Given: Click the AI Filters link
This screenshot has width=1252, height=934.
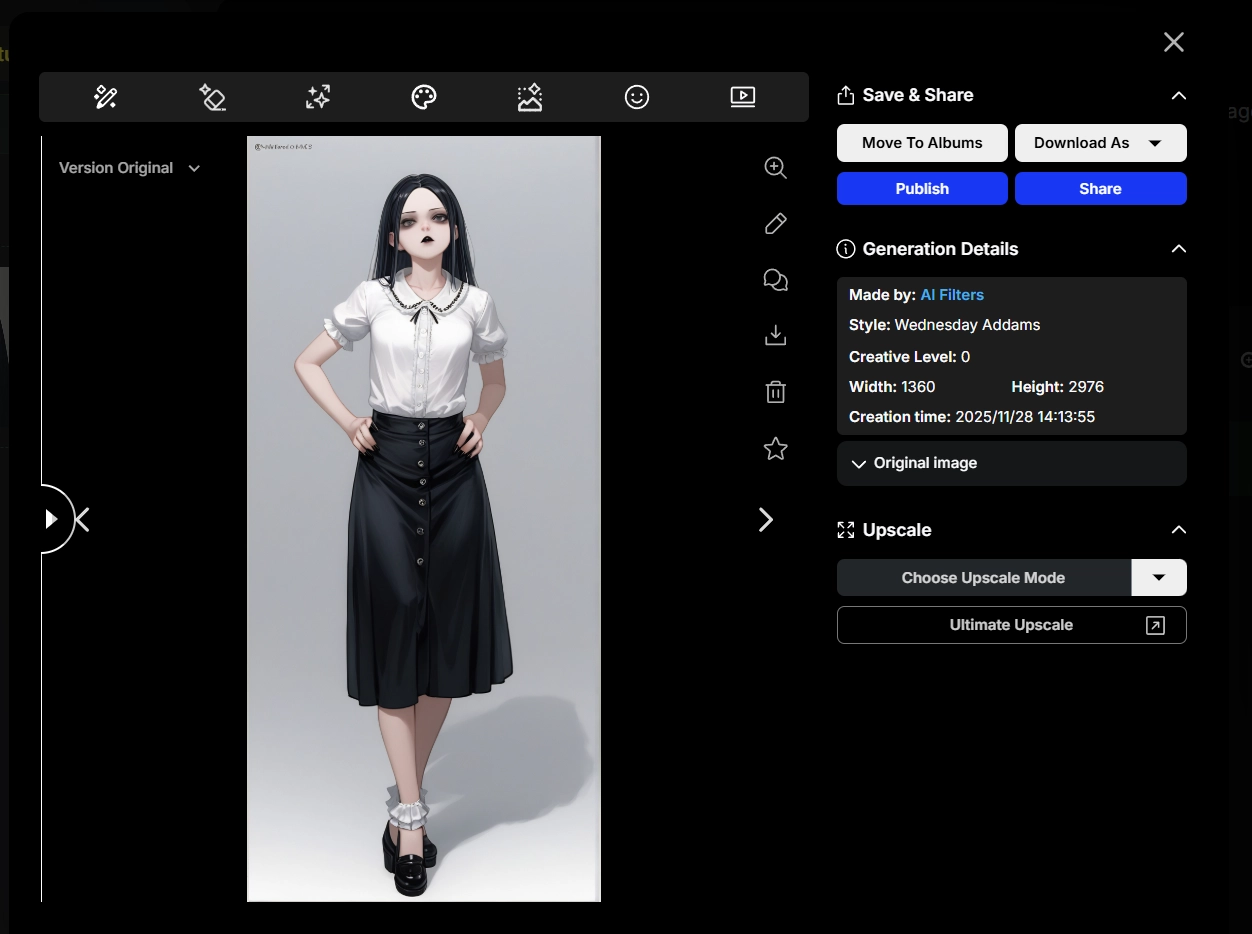Looking at the screenshot, I should click(951, 294).
